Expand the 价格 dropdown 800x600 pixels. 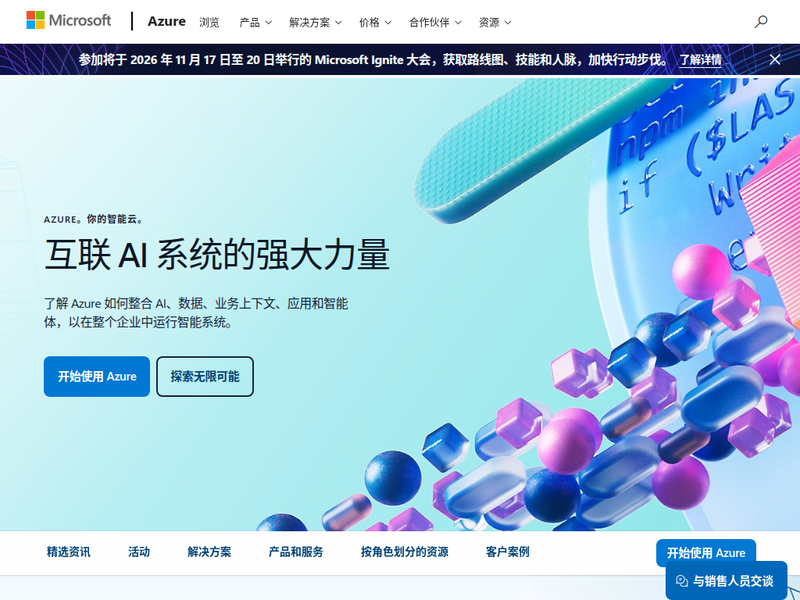[375, 22]
